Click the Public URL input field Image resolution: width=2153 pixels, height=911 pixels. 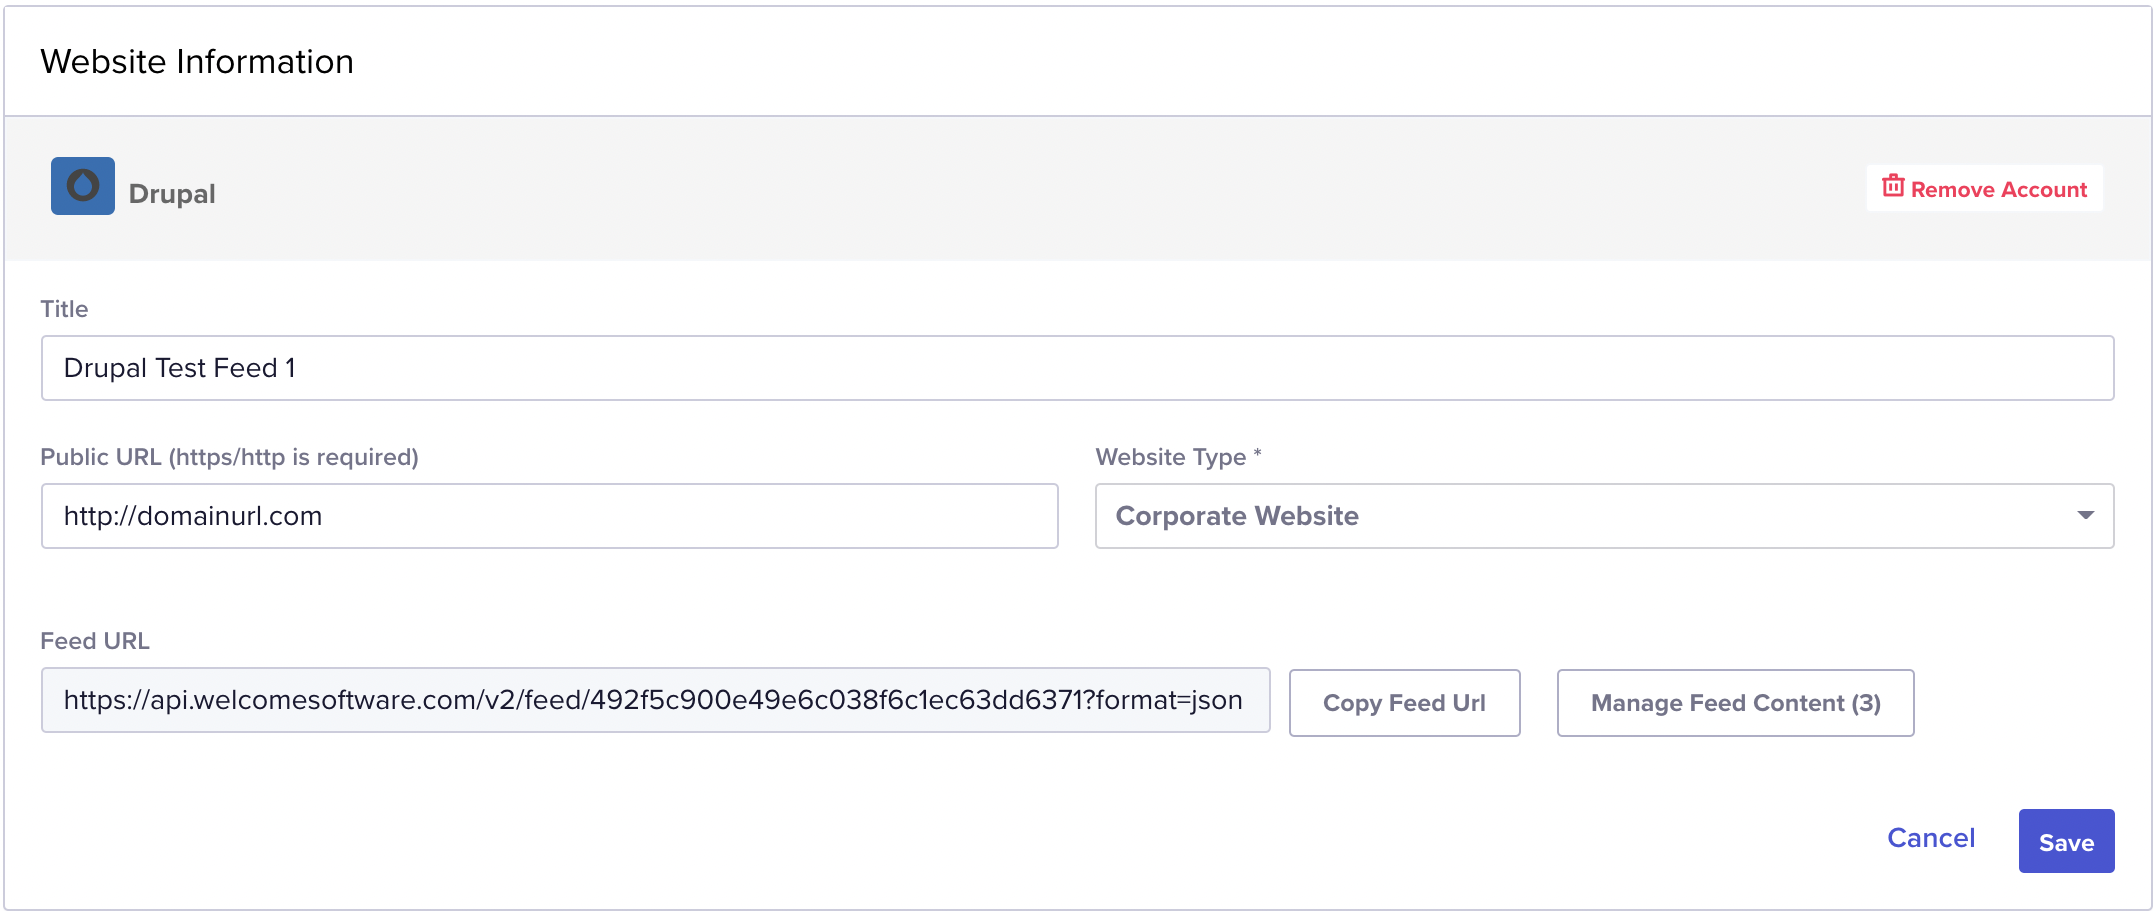point(549,516)
